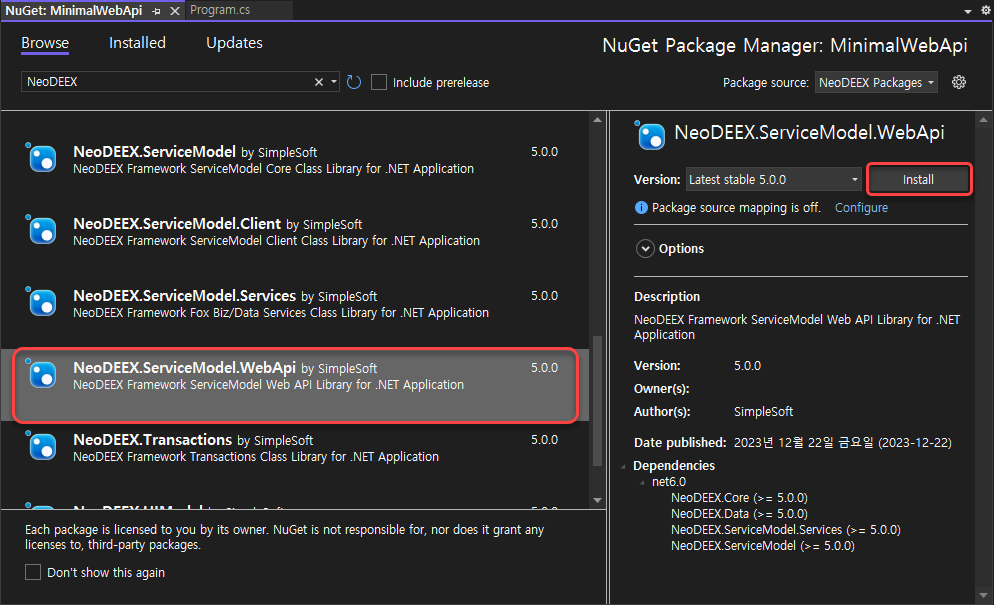Viewport: 994px width, 605px height.
Task: Select the NeoDEEX.ServiceModel.Client package title
Action: pos(177,224)
